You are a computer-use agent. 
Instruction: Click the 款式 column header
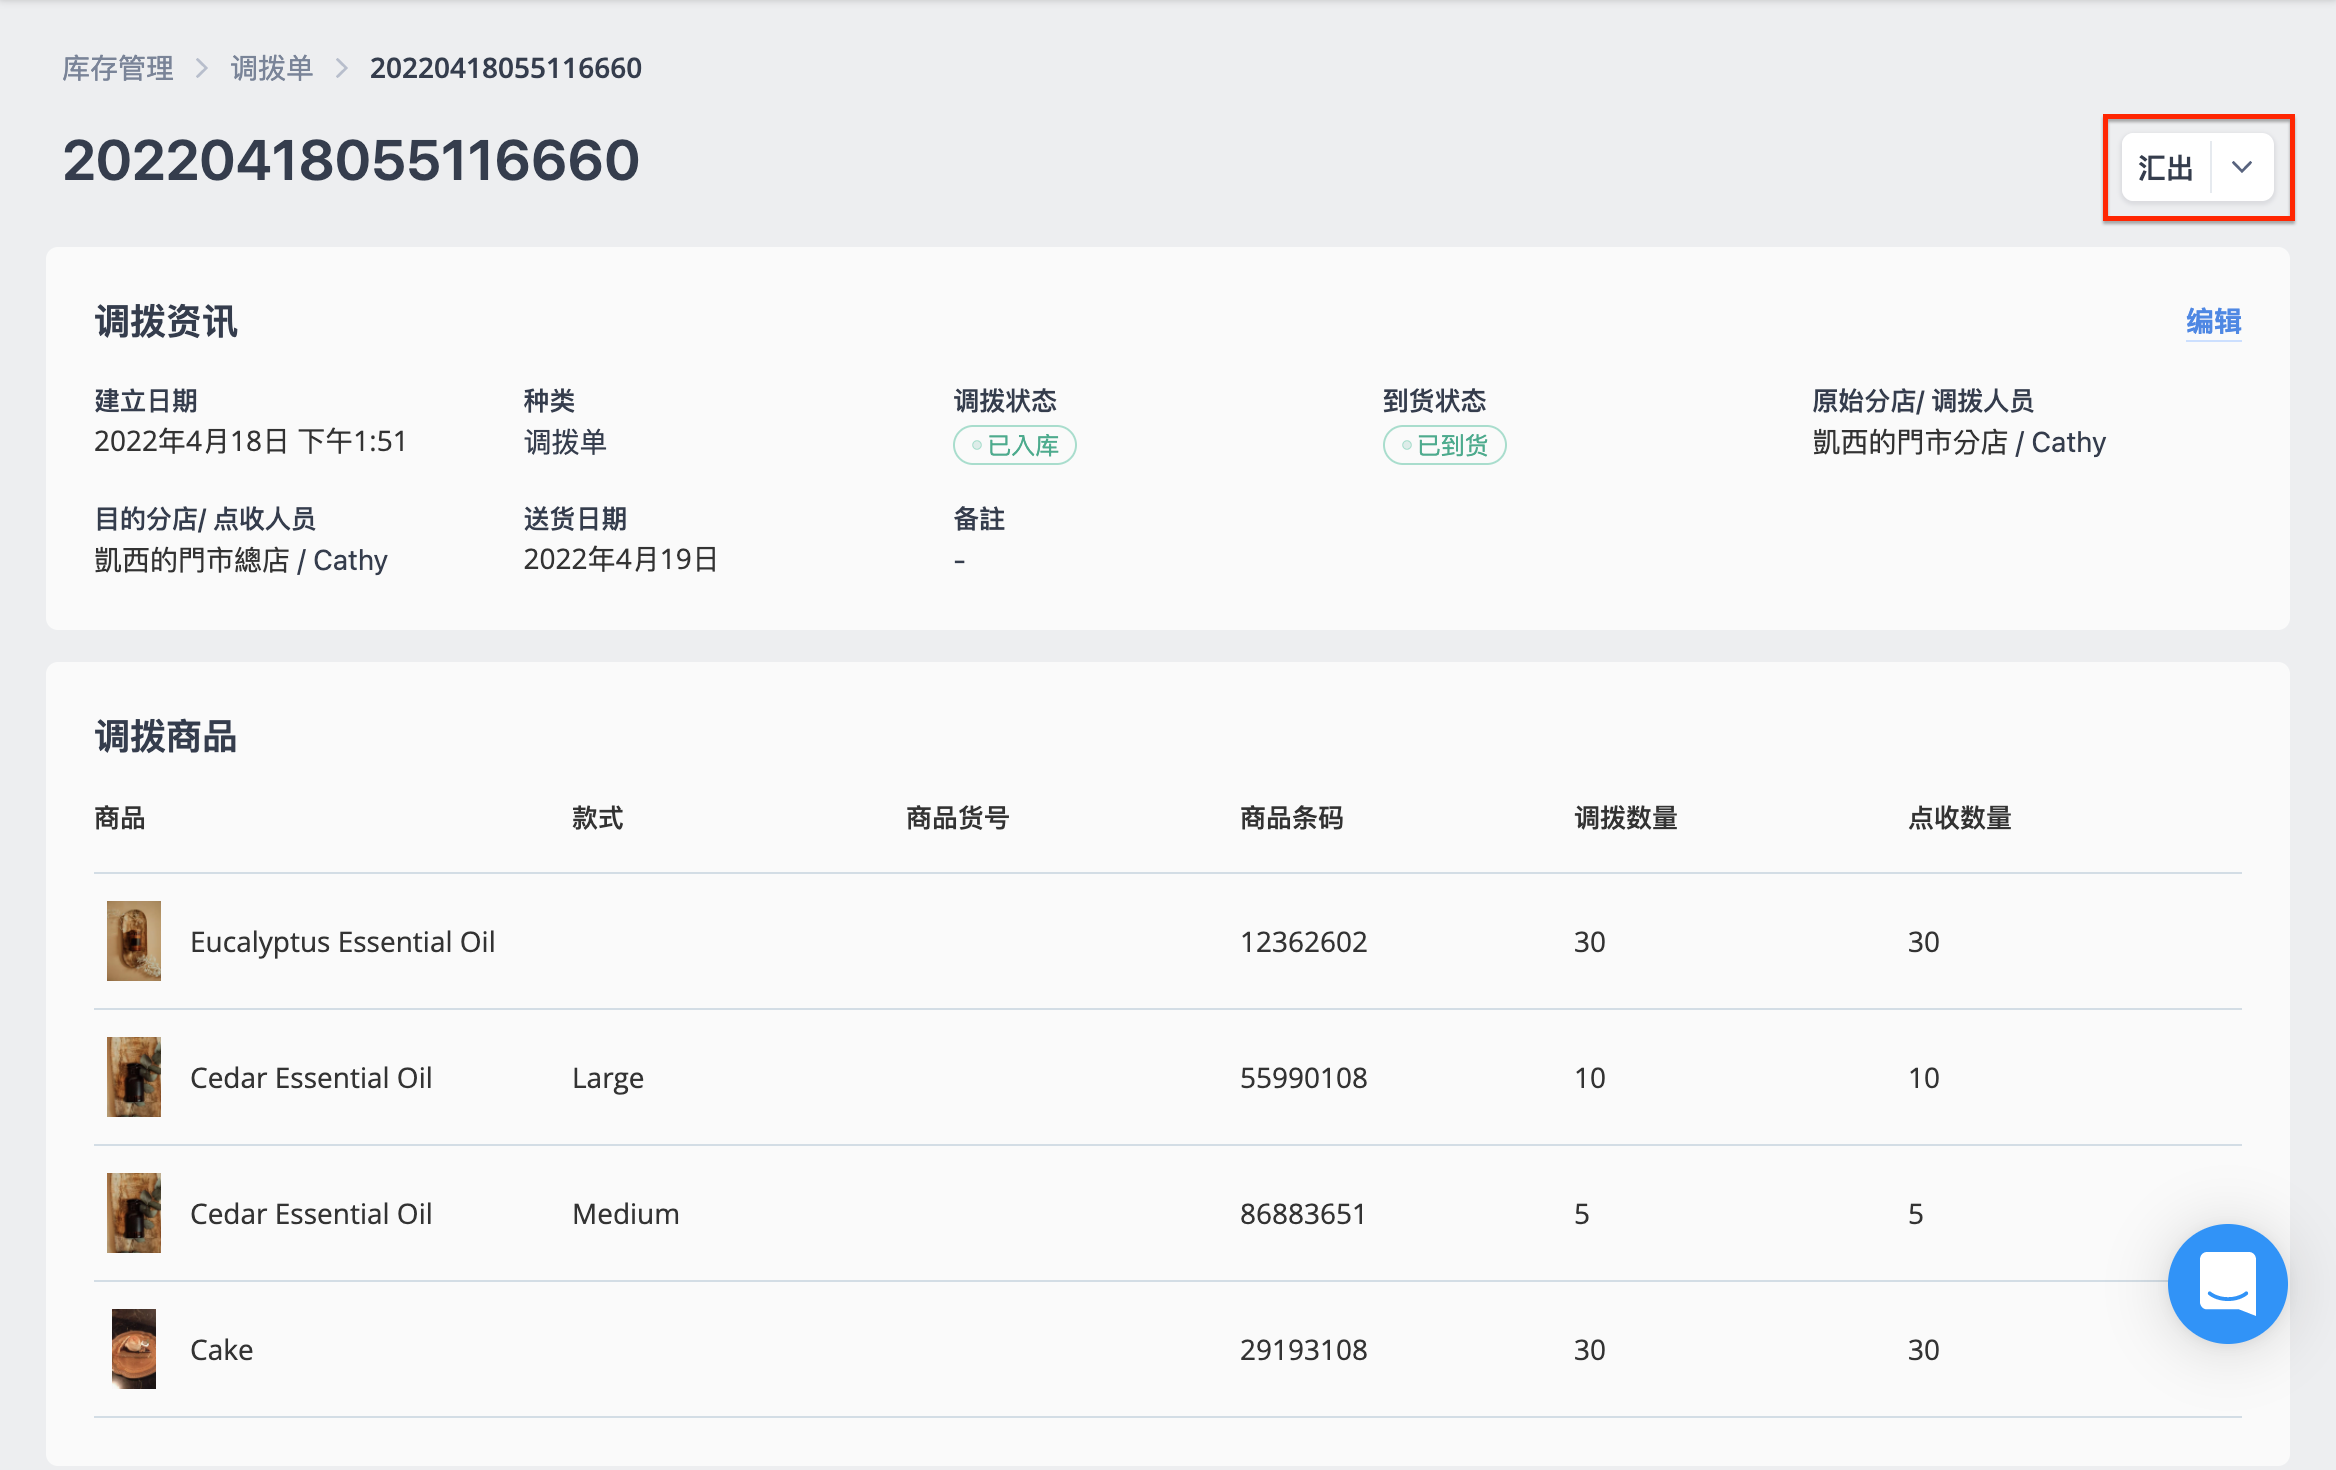click(598, 818)
